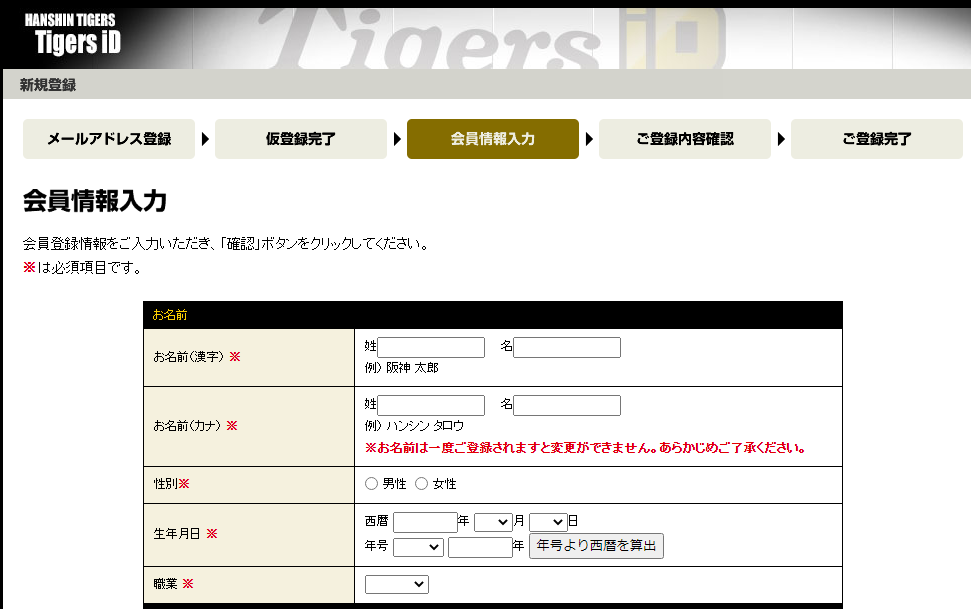The width and height of the screenshot is (971, 609).
Task: Open the 年号 era dropdown
Action: pyautogui.click(x=418, y=547)
